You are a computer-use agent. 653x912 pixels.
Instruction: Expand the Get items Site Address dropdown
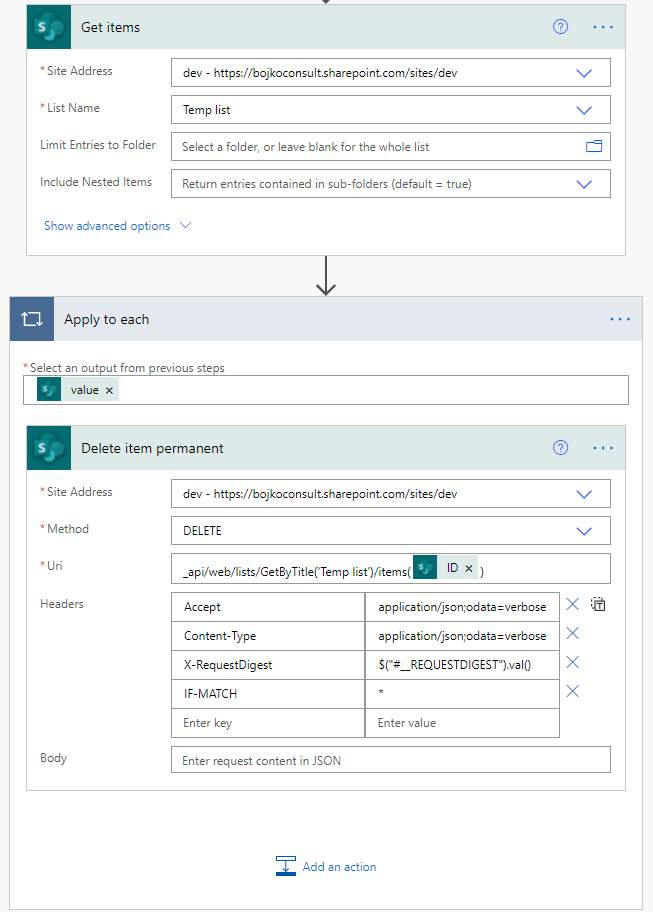[x=584, y=73]
